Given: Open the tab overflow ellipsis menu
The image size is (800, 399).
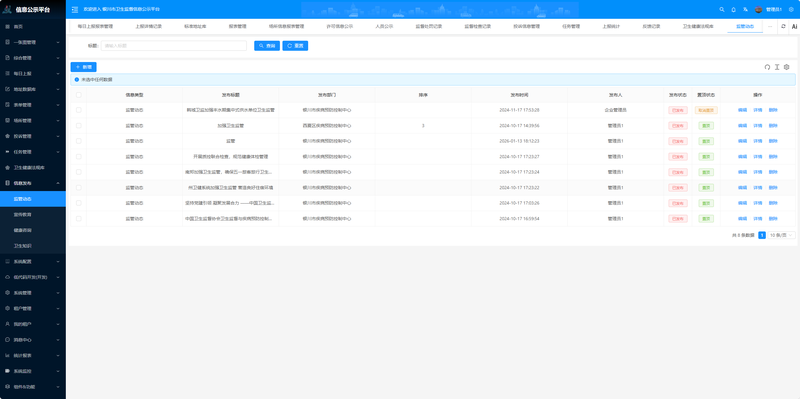Looking at the screenshot, I should point(770,26).
